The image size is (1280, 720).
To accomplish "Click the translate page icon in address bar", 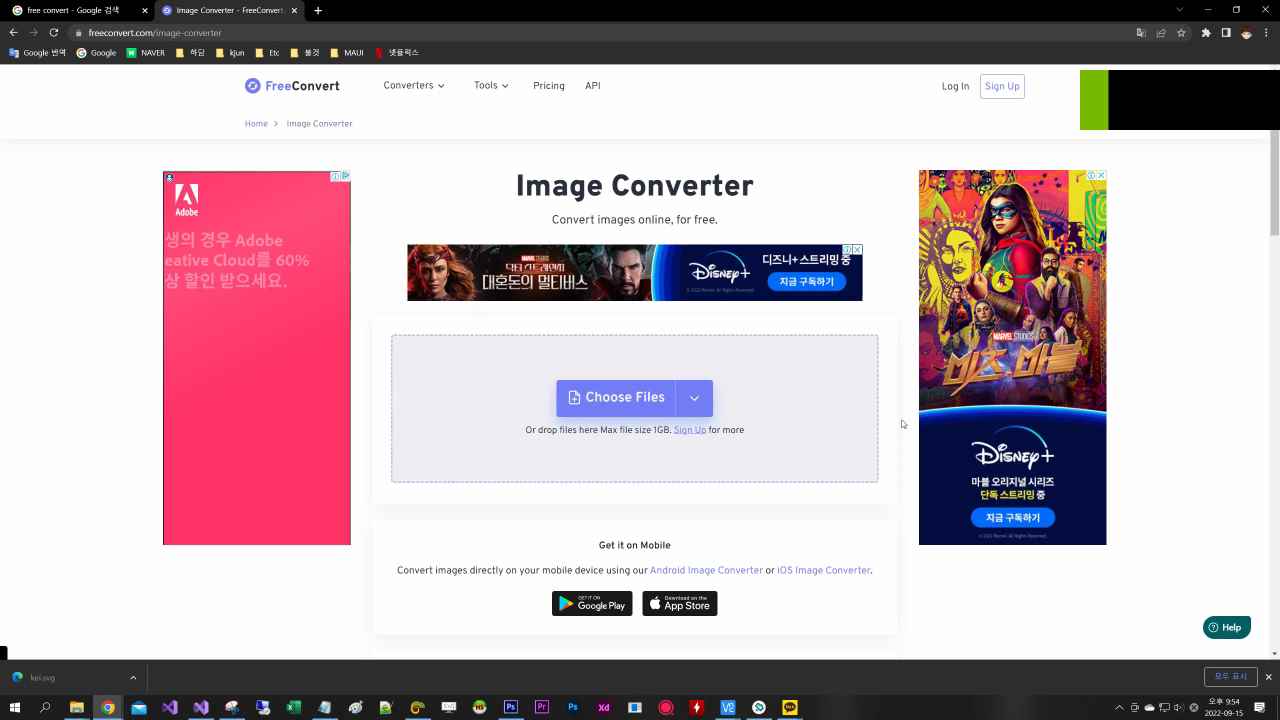I will point(1141,33).
